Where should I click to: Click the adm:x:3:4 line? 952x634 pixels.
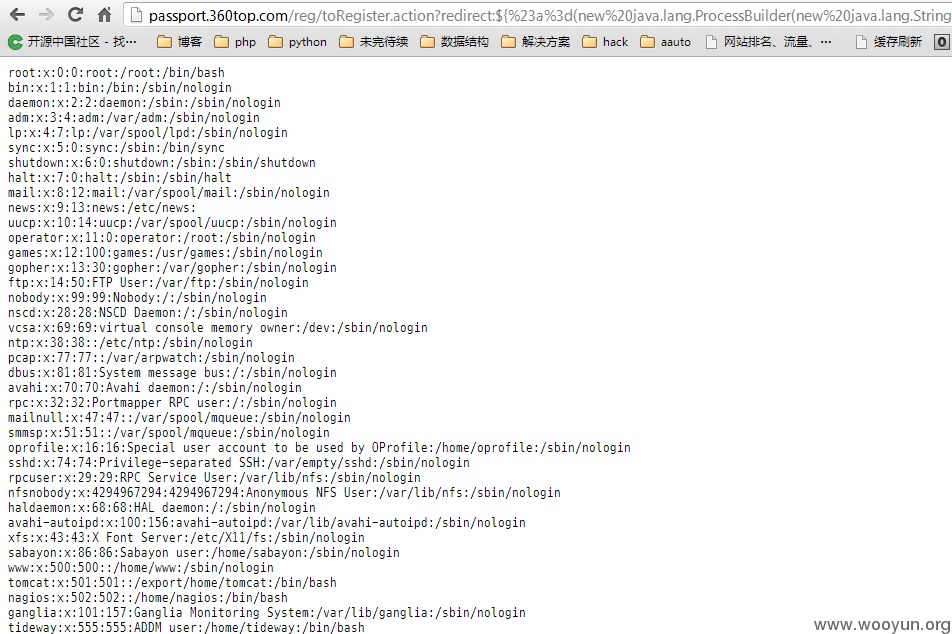(x=134, y=117)
